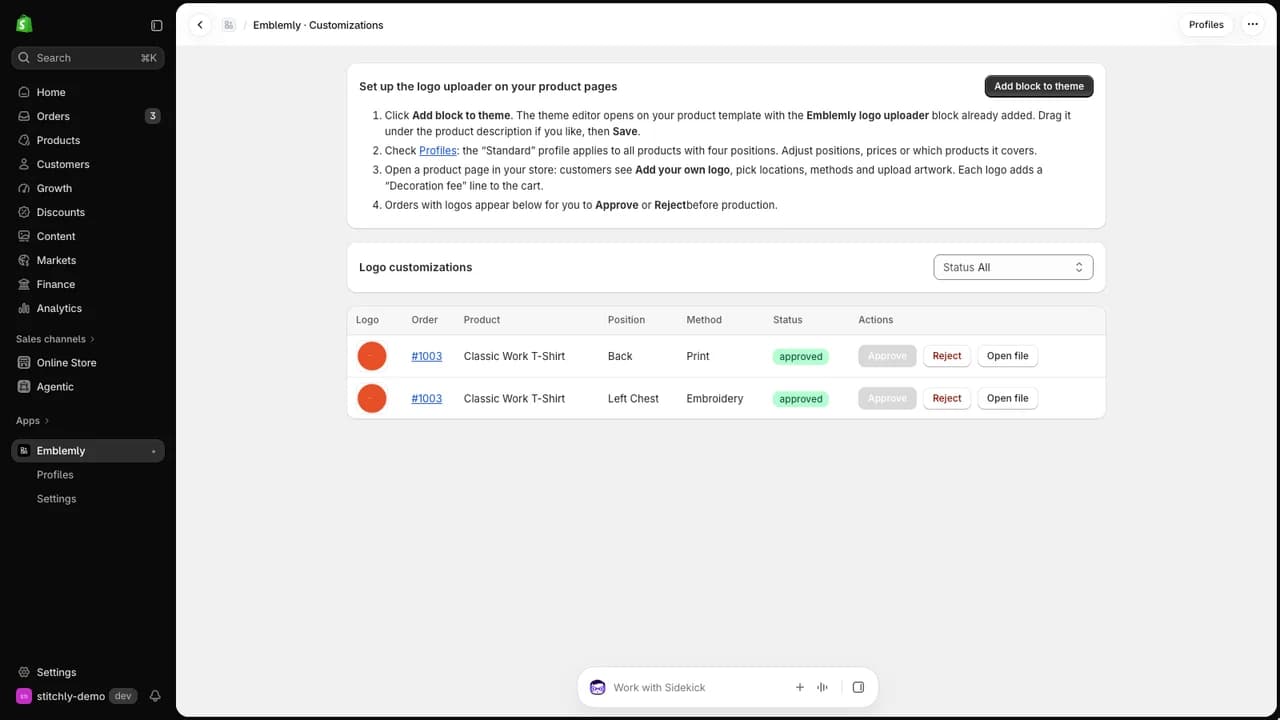Click the Analytics bar chart icon
The image size is (1280, 720).
24,308
